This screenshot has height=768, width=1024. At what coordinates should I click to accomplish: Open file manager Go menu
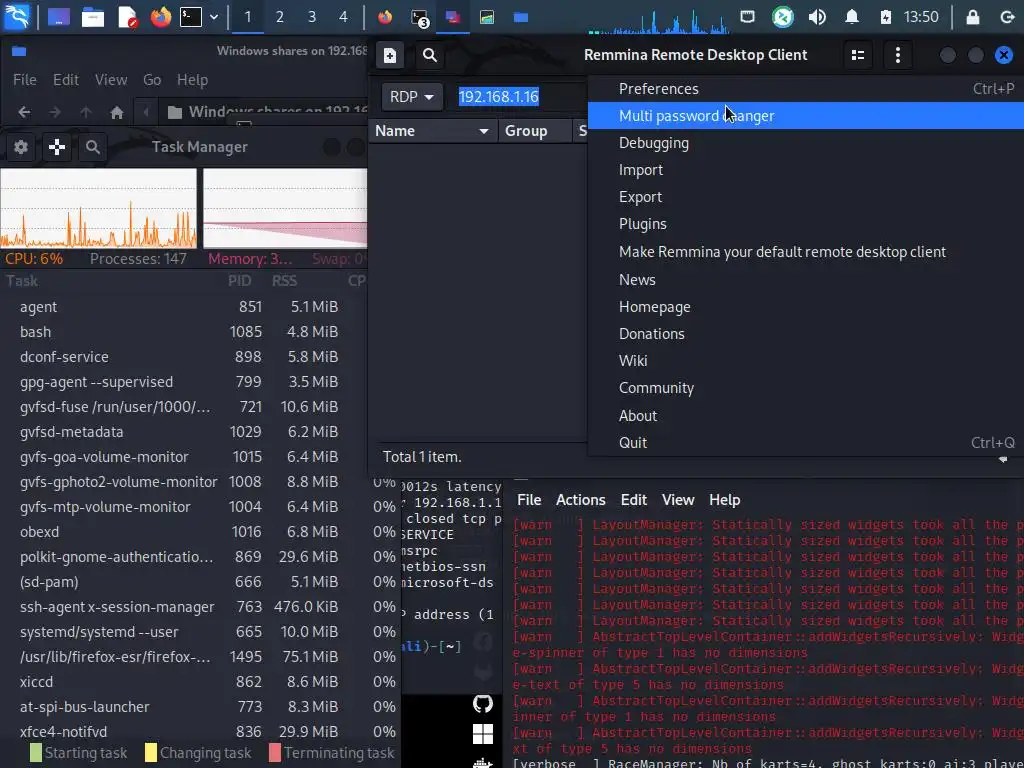pyautogui.click(x=152, y=80)
